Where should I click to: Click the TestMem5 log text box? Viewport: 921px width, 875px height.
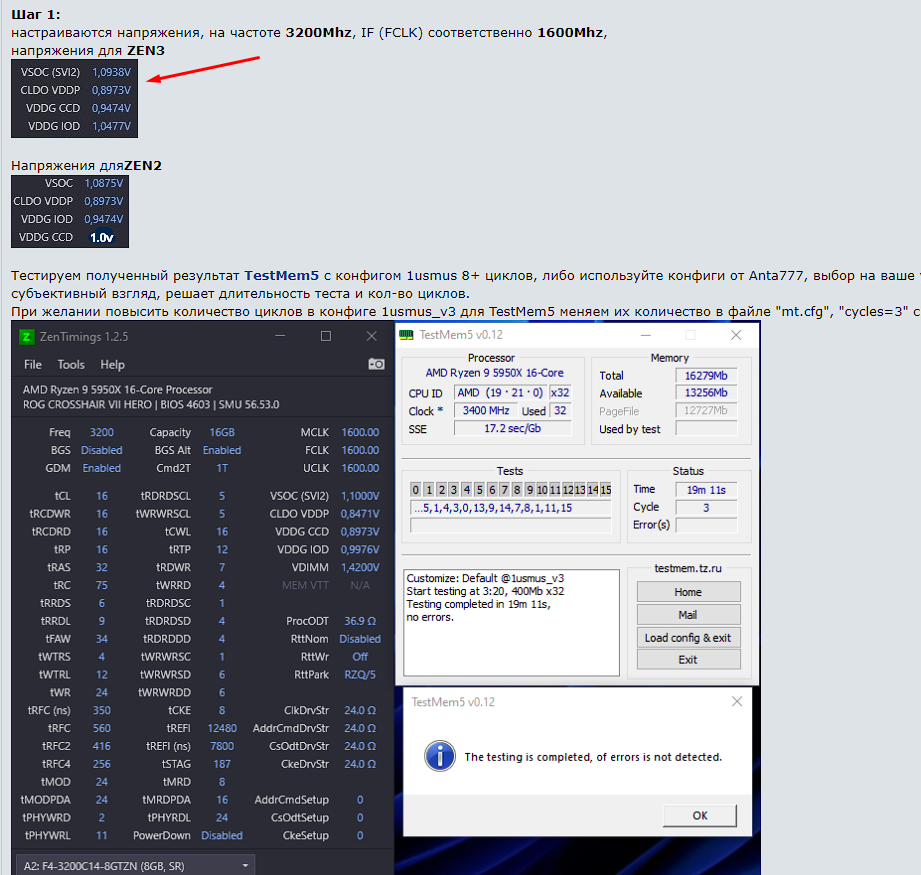[x=511, y=622]
